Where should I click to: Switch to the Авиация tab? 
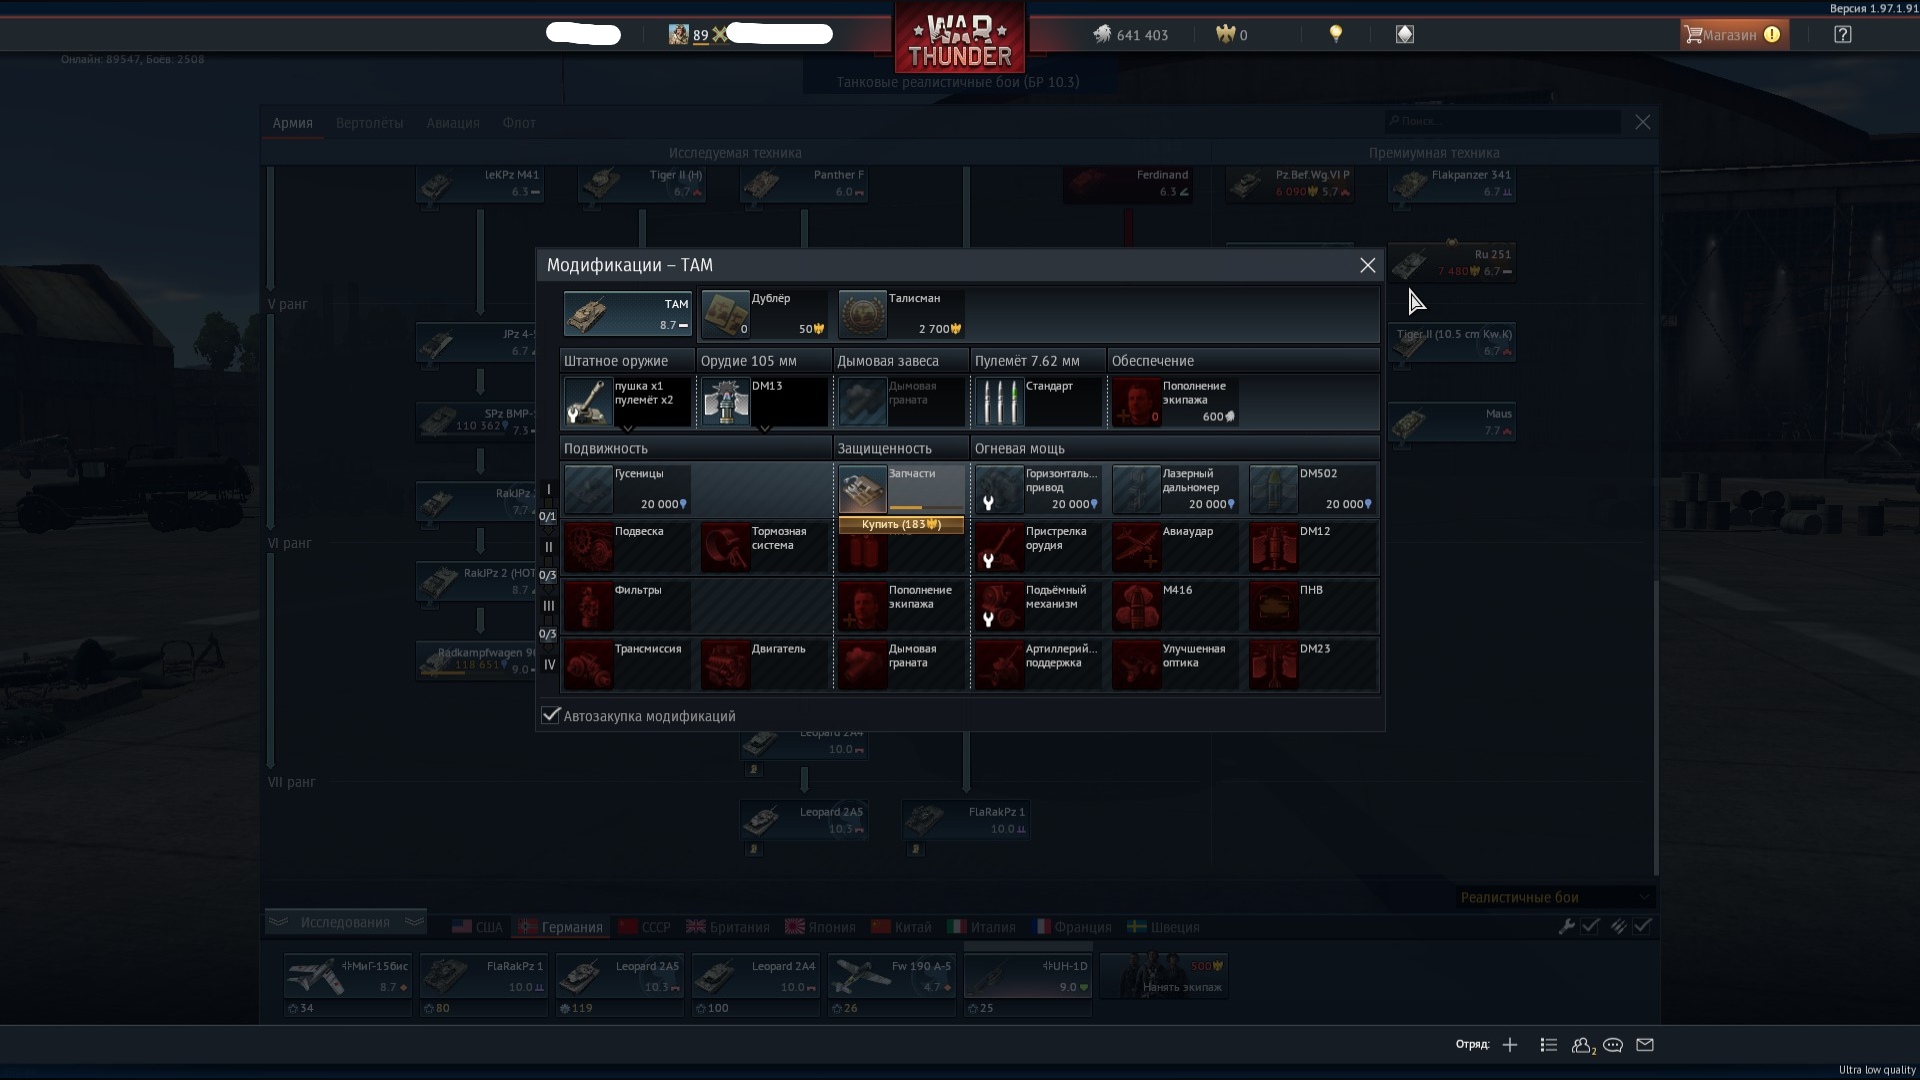[453, 123]
